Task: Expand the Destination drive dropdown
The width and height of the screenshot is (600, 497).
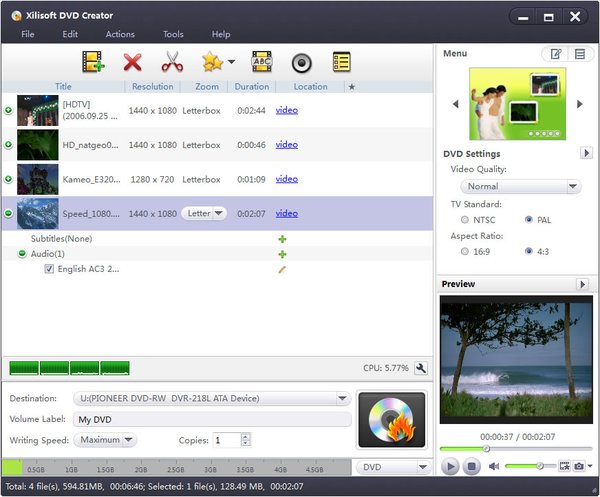Action: coord(342,398)
